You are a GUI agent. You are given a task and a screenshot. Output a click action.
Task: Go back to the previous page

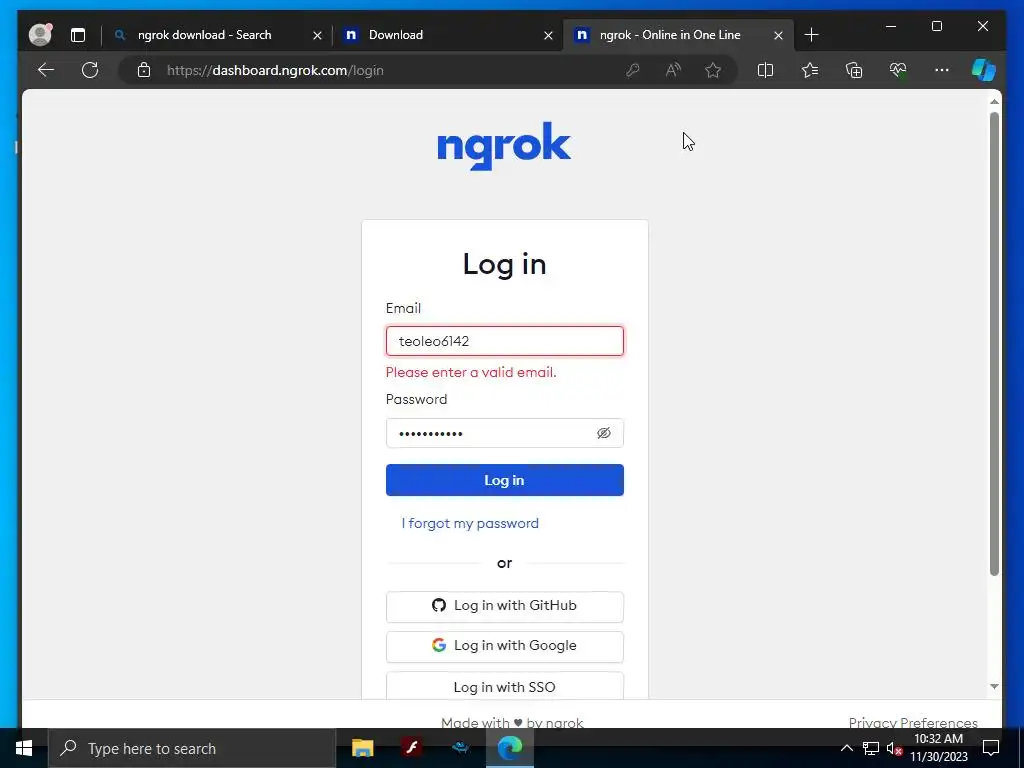tap(46, 70)
